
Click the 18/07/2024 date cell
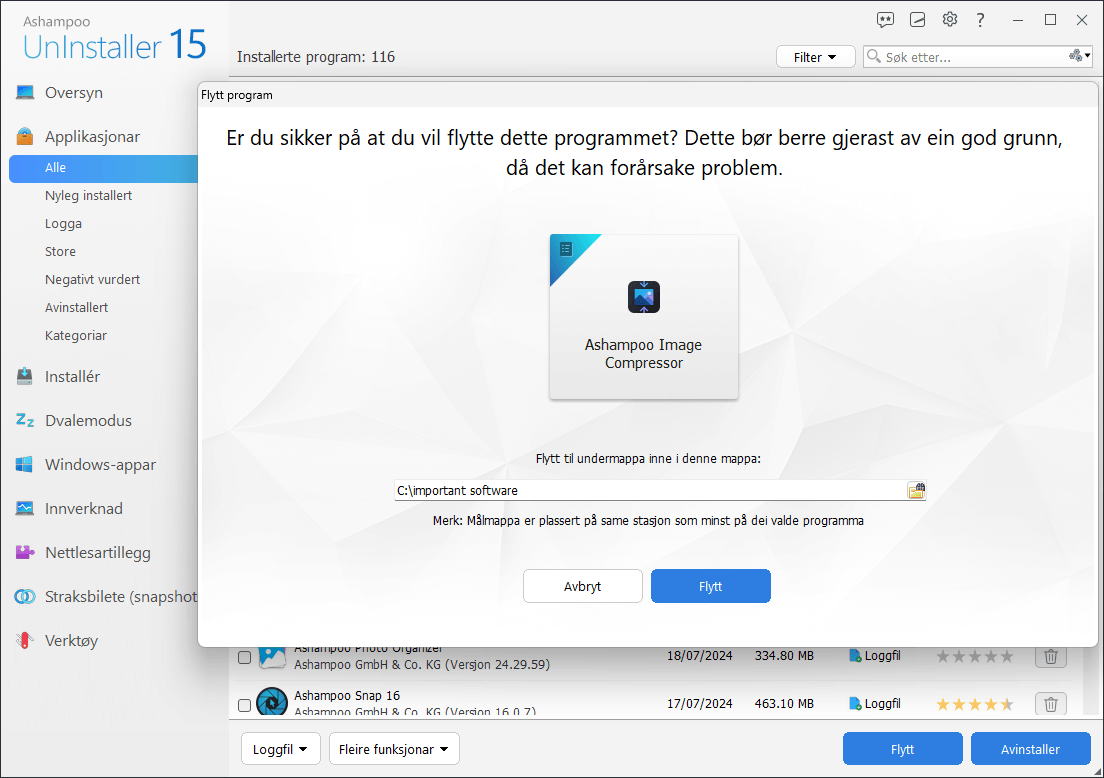pos(700,655)
